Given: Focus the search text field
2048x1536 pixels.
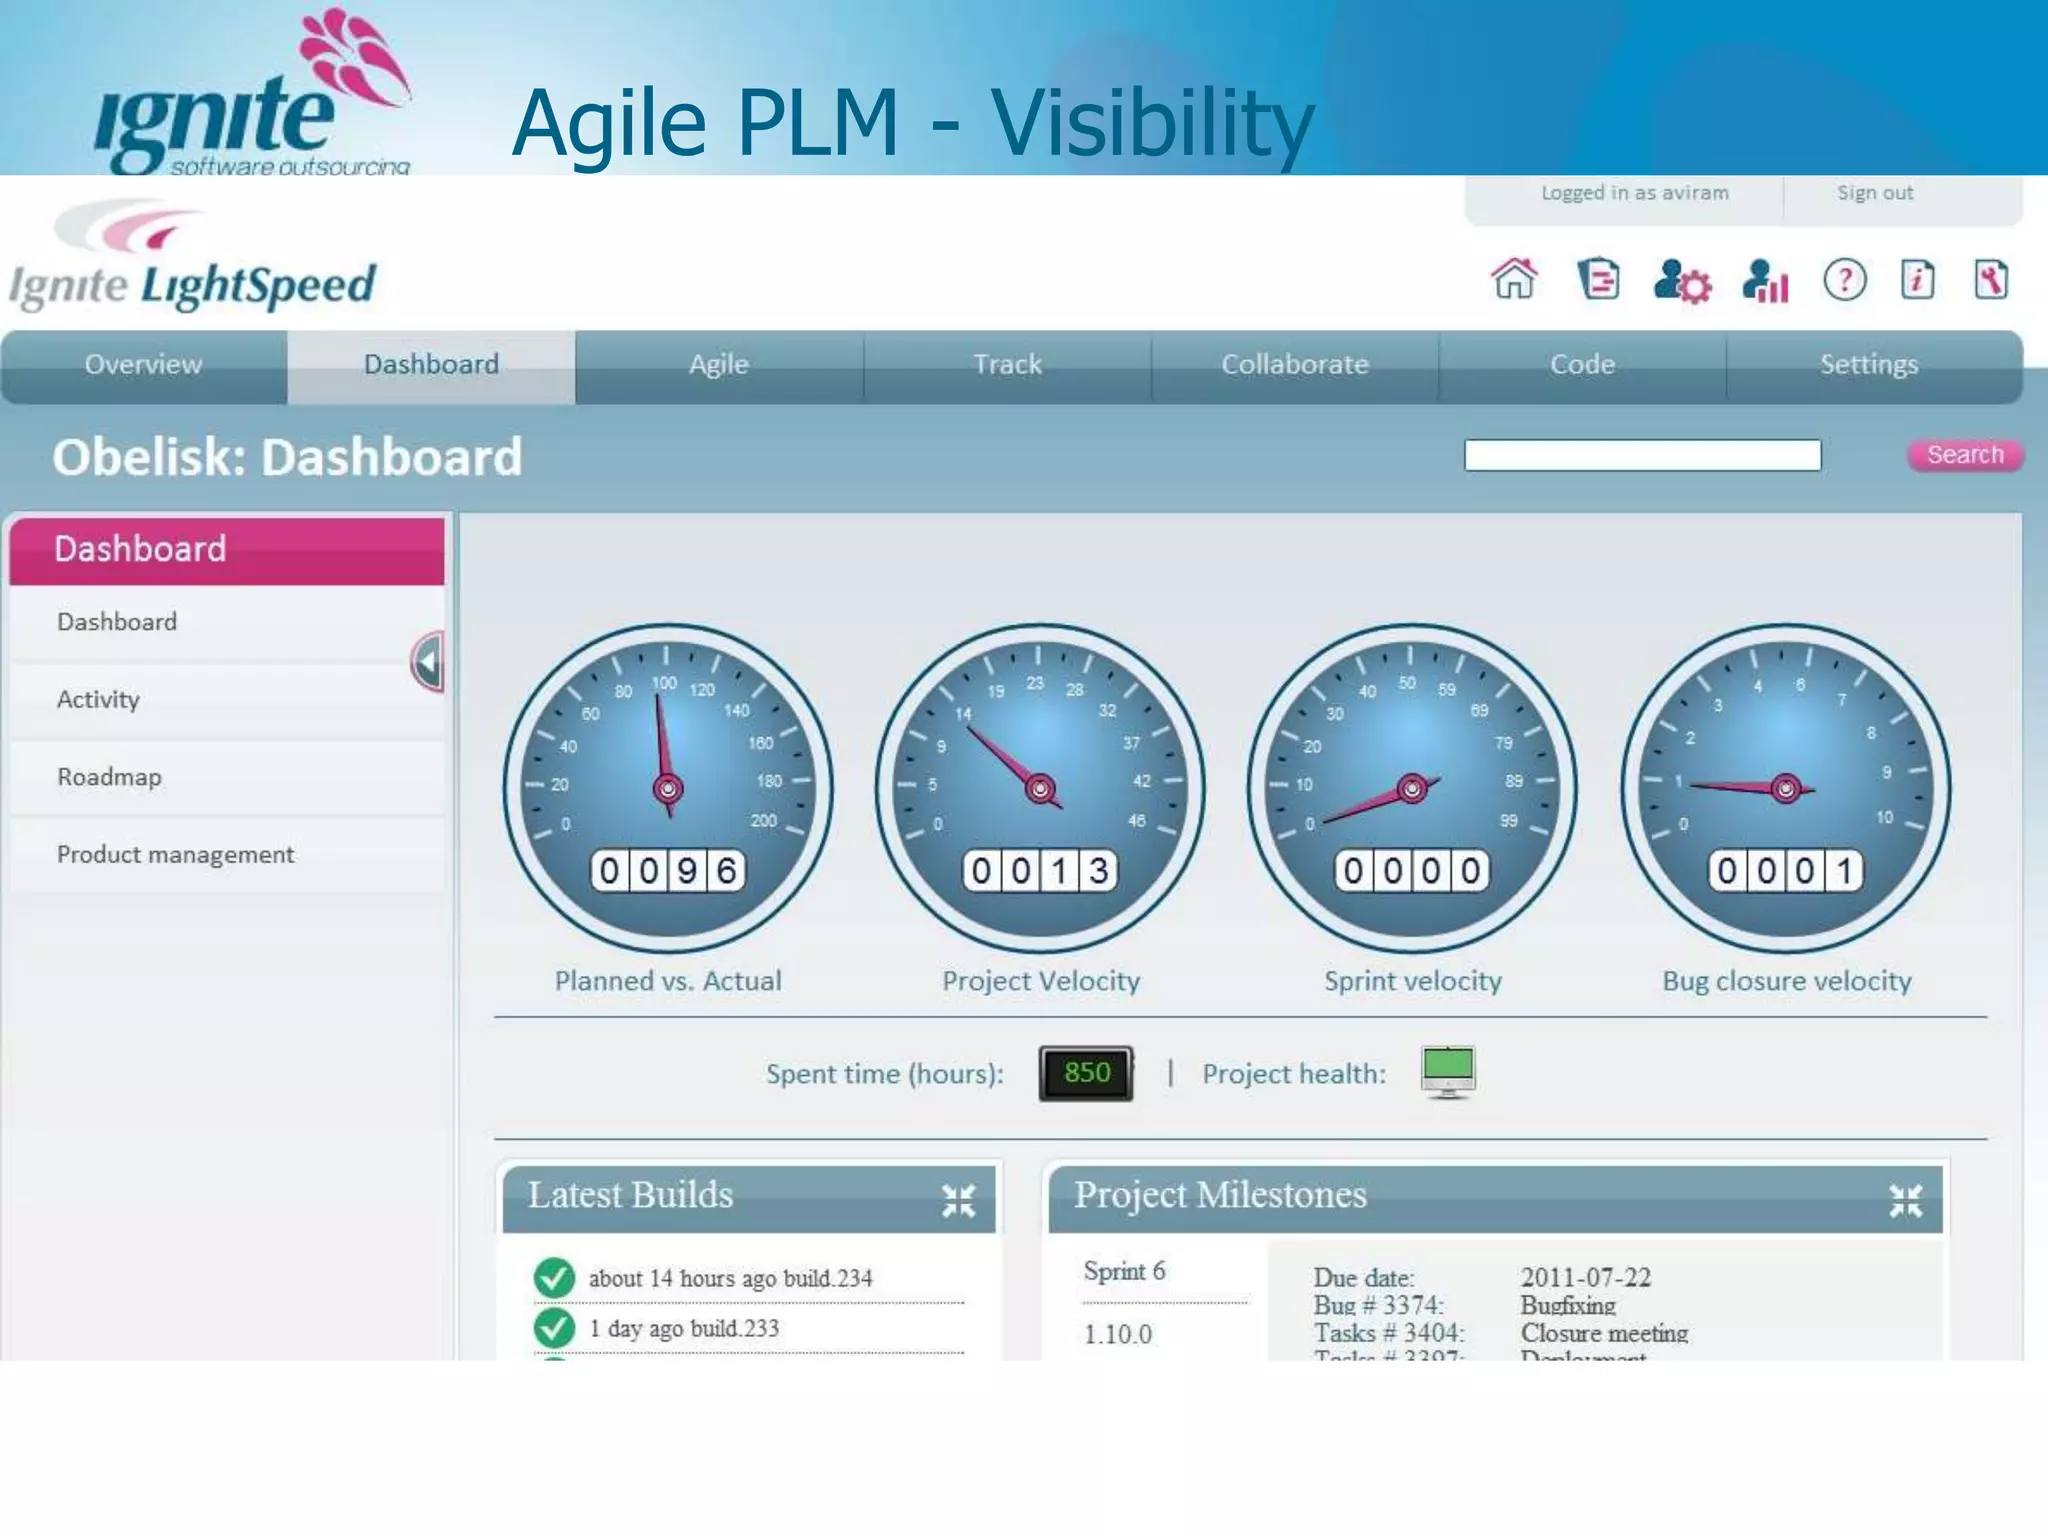Looking at the screenshot, I should 1642,455.
